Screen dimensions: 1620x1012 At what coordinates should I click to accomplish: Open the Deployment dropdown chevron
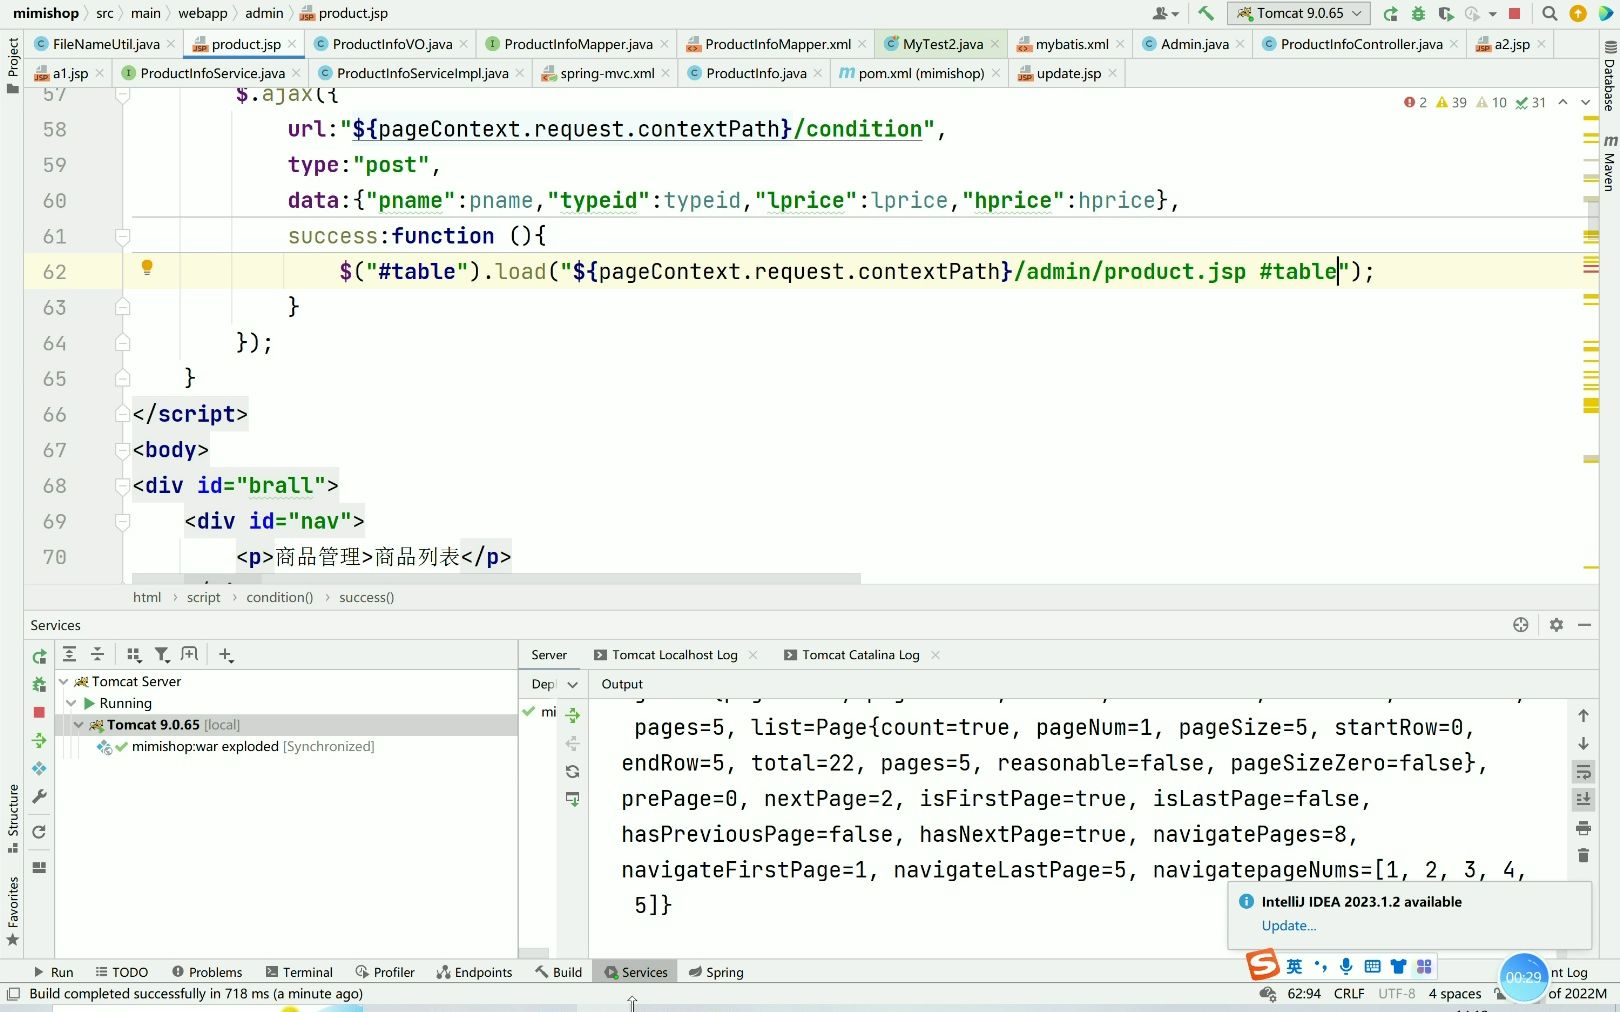[572, 685]
